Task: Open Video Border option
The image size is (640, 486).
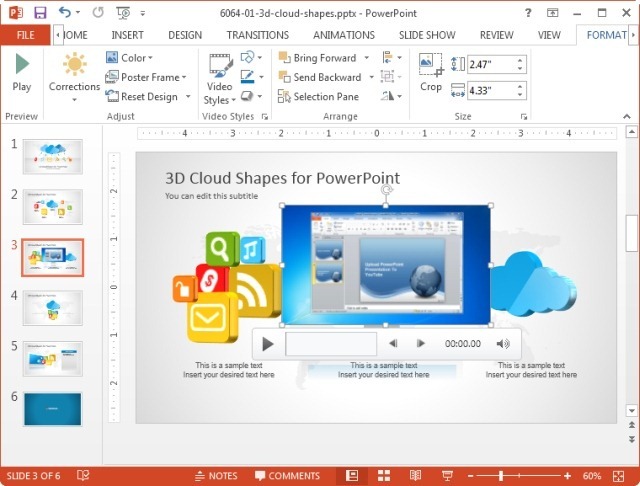Action: tap(251, 77)
